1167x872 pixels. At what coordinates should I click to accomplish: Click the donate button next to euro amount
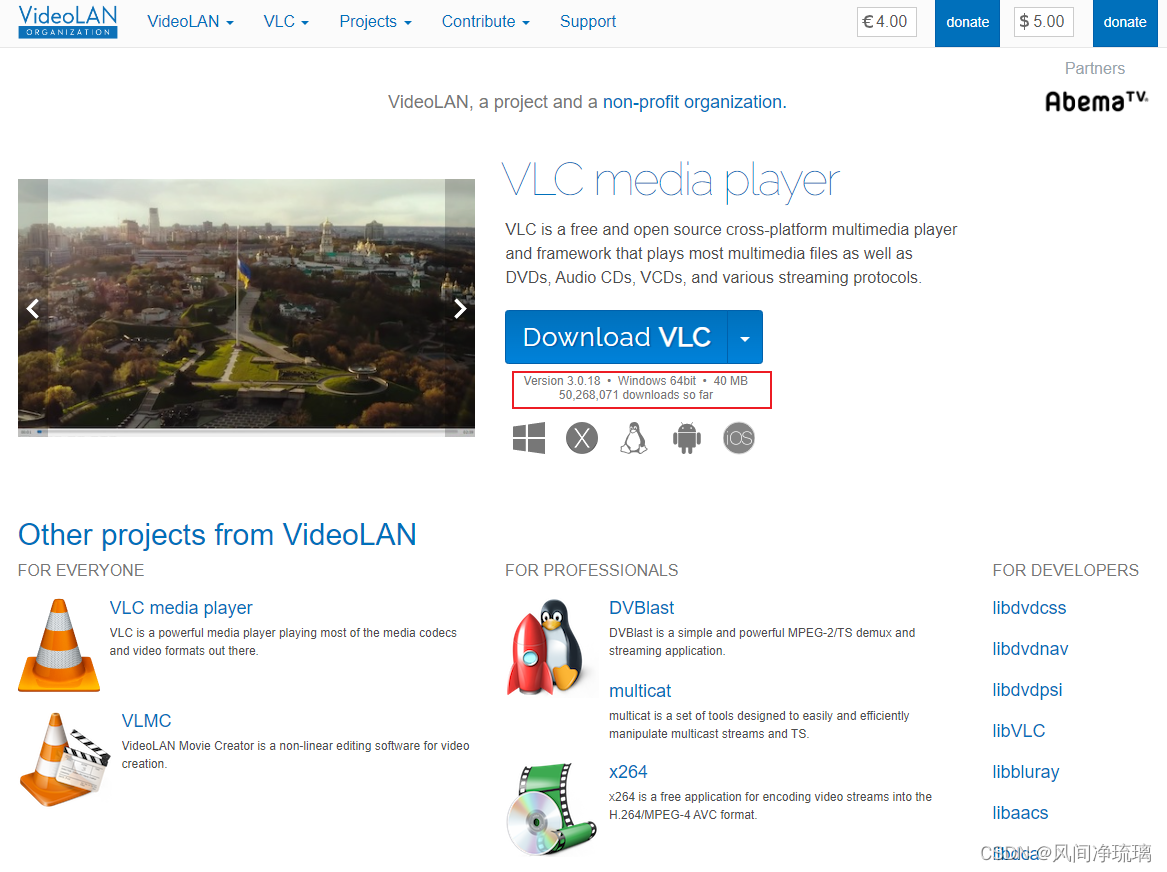pos(968,23)
